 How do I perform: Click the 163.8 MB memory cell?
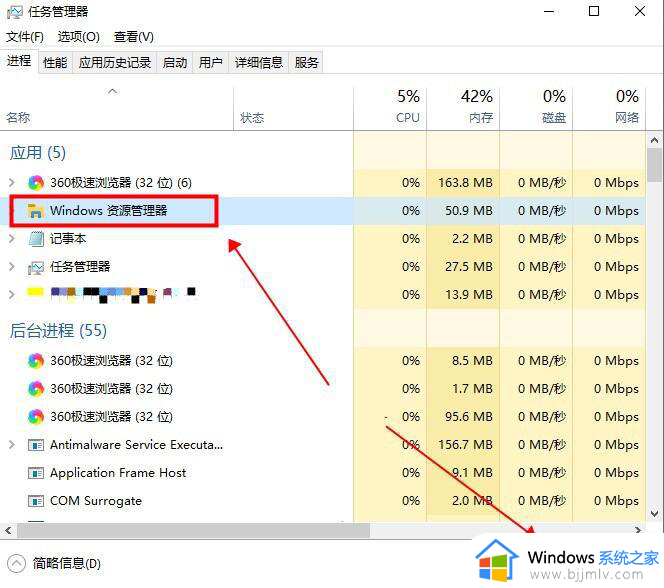(463, 183)
